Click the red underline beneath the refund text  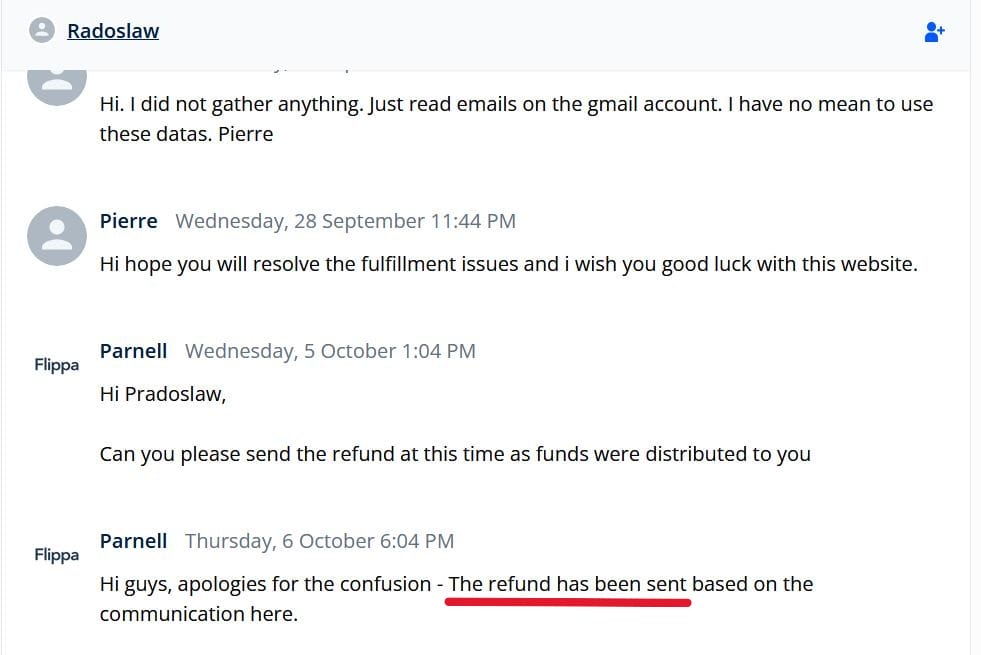click(x=567, y=600)
